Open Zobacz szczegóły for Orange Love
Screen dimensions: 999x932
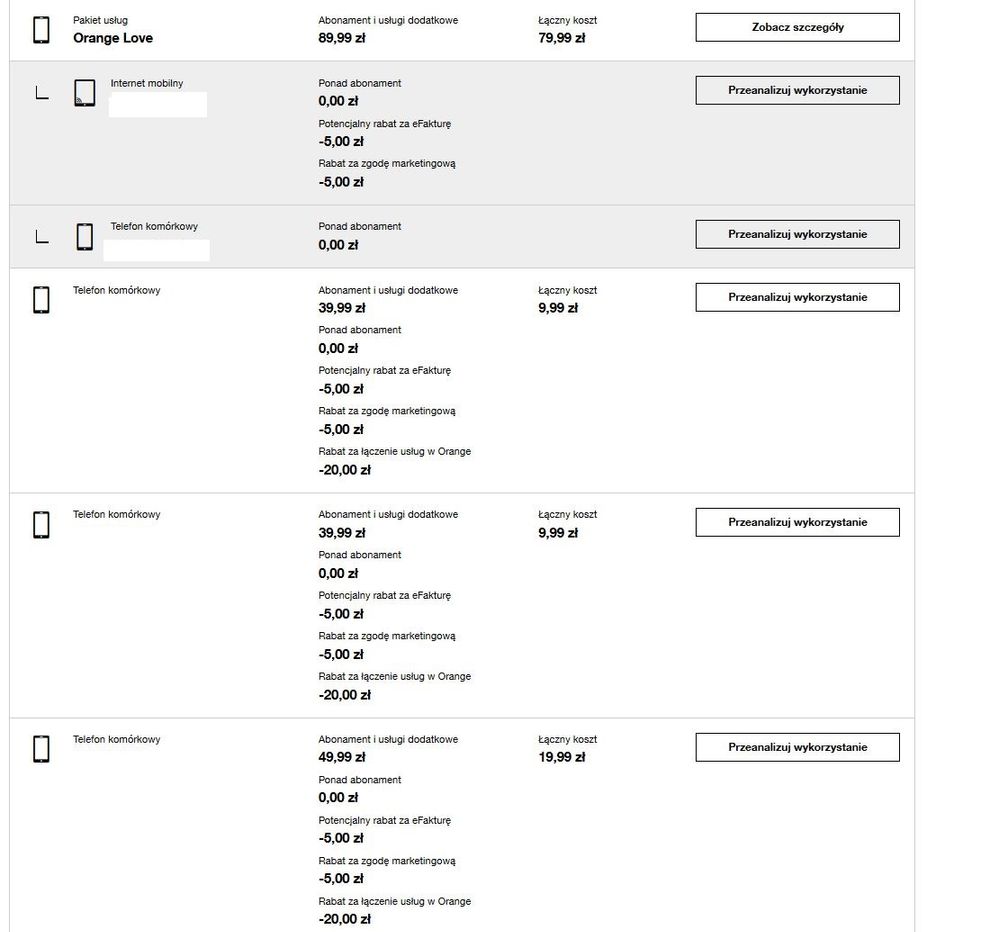797,27
